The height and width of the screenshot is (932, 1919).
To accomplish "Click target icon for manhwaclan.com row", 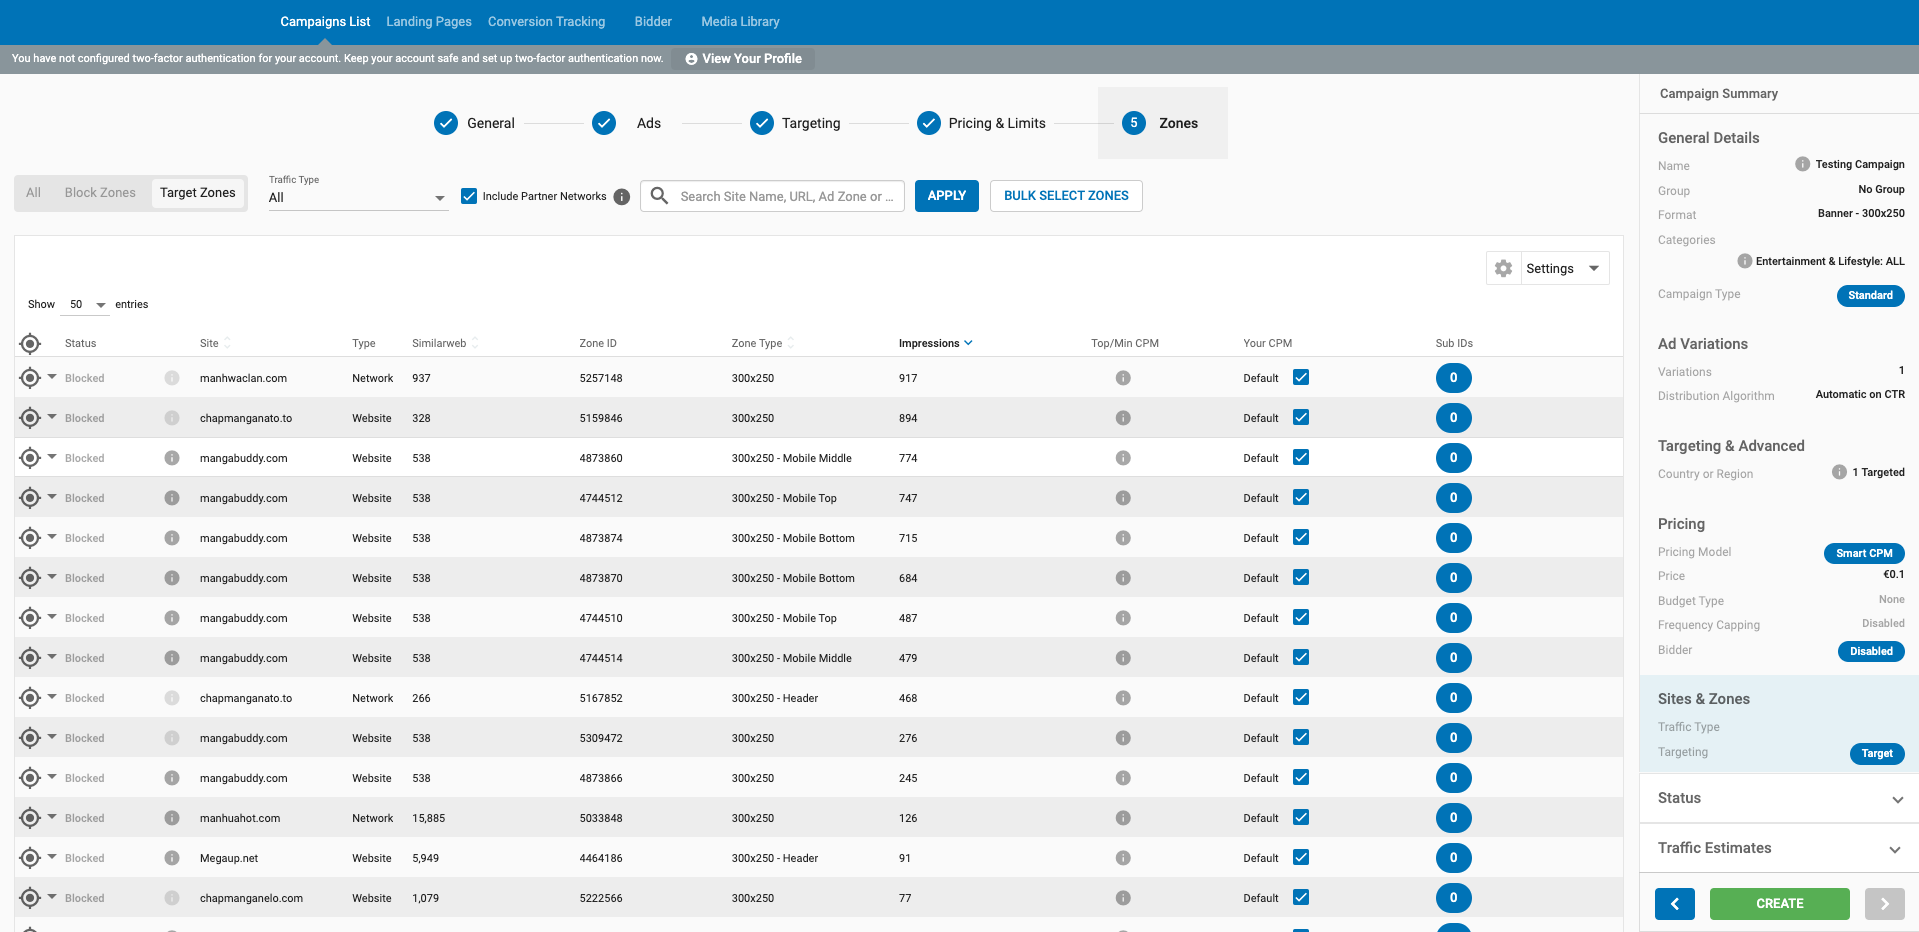I will (x=30, y=378).
